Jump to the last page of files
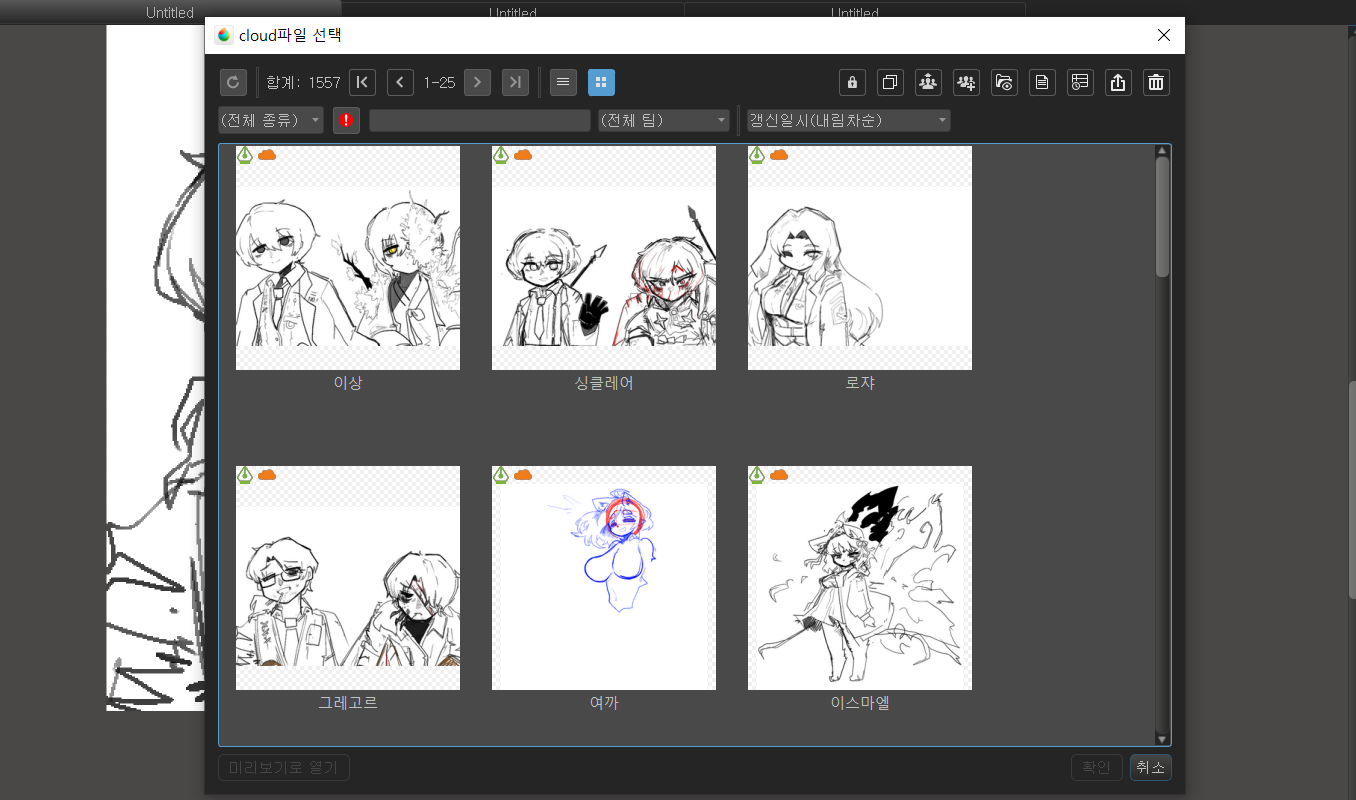 (515, 82)
